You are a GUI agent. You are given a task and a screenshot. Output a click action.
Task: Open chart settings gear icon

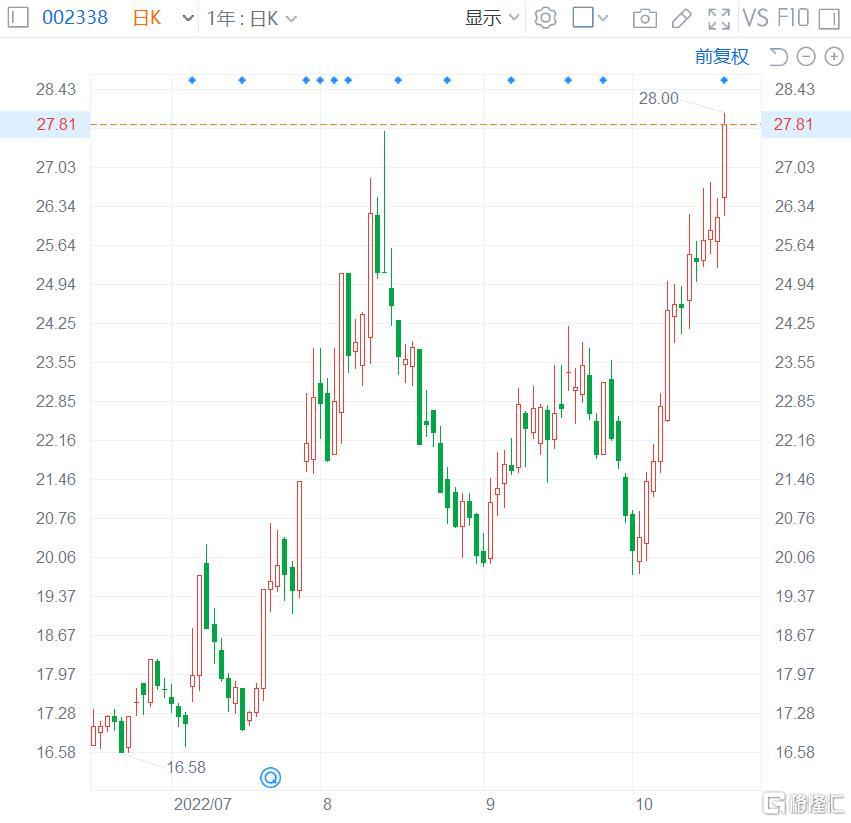pyautogui.click(x=545, y=18)
